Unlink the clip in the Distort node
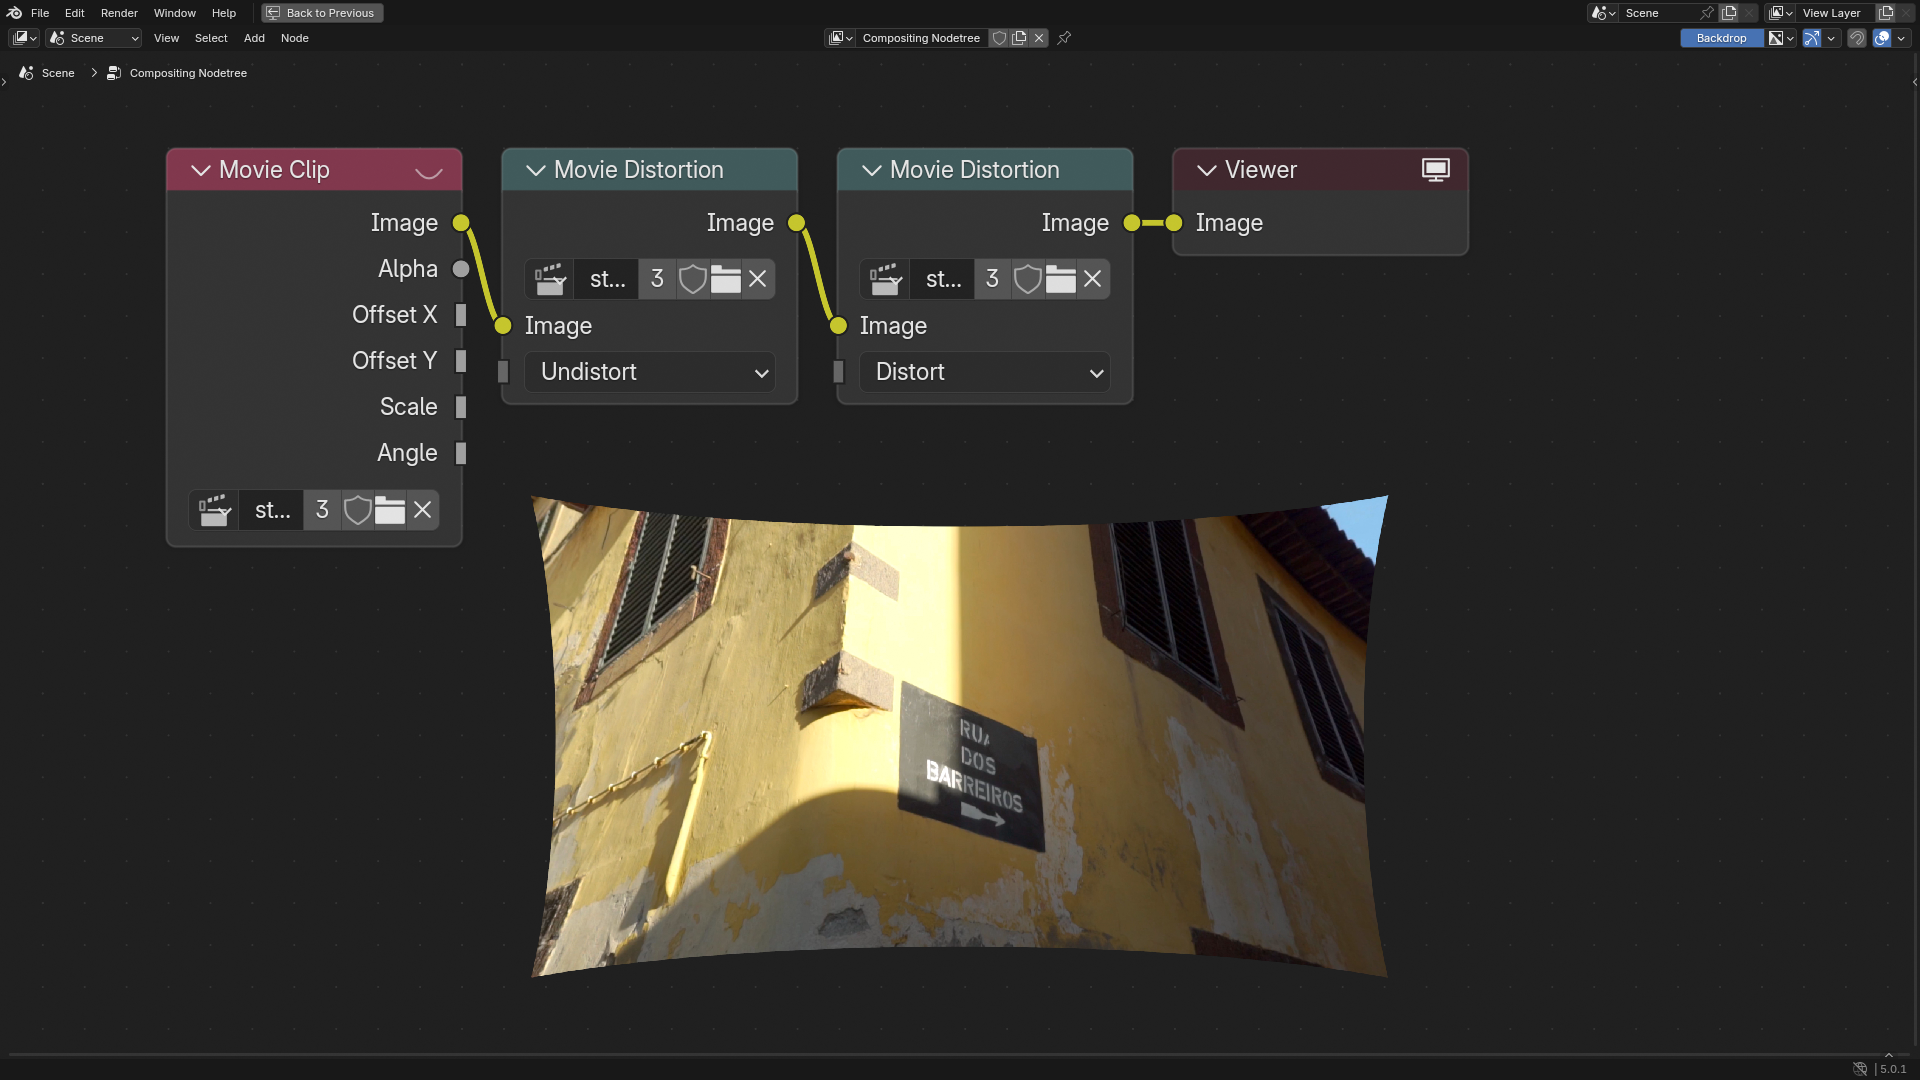Viewport: 1920px width, 1080px height. click(1093, 279)
